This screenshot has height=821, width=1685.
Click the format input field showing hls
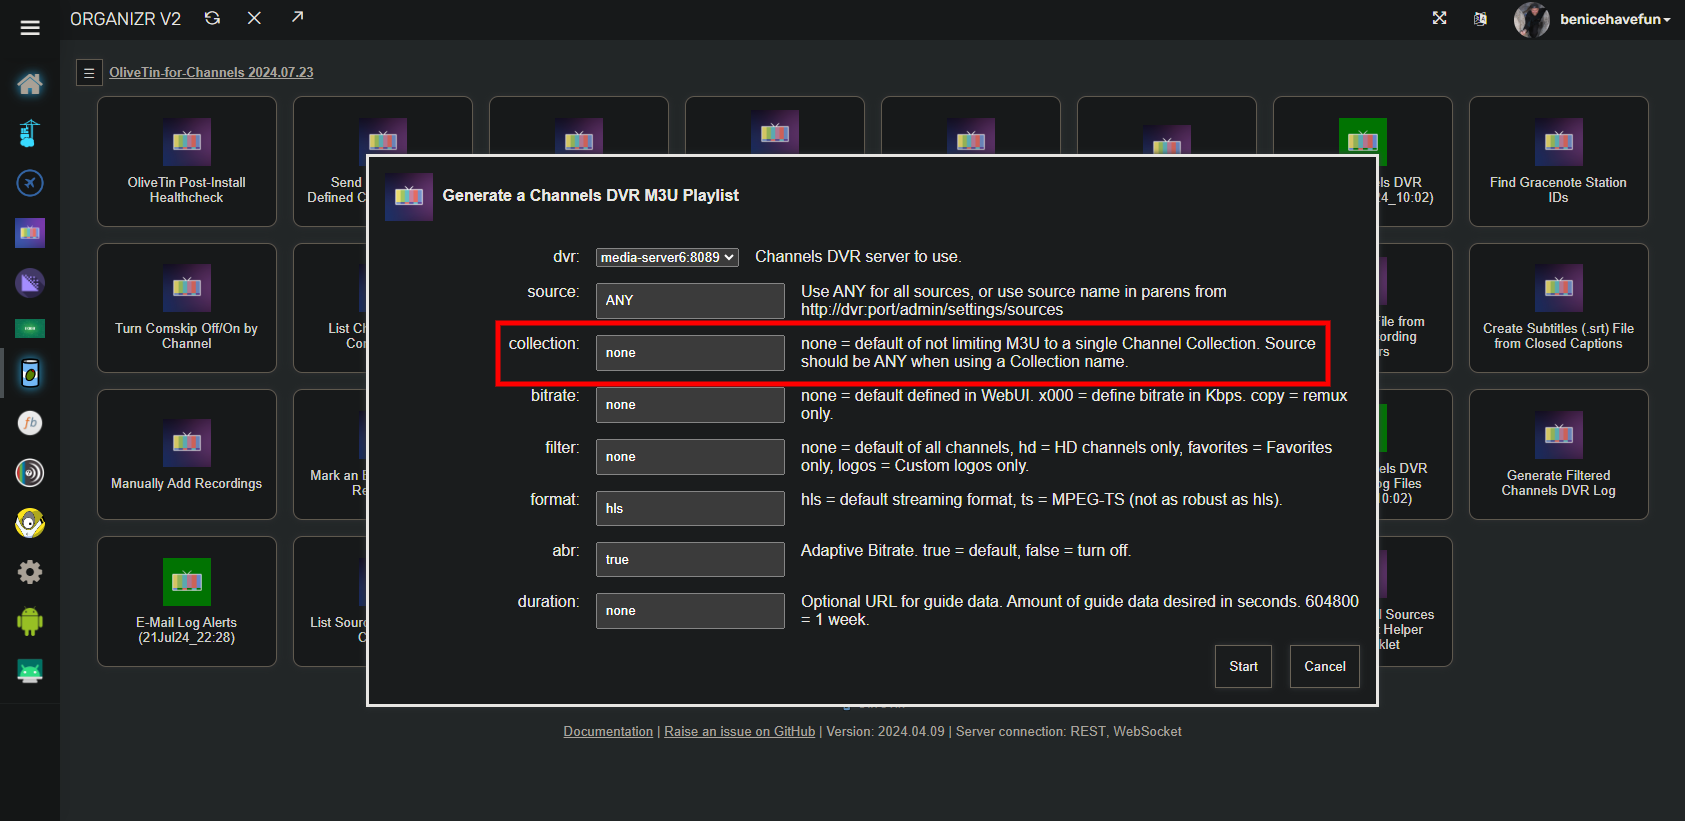point(690,509)
